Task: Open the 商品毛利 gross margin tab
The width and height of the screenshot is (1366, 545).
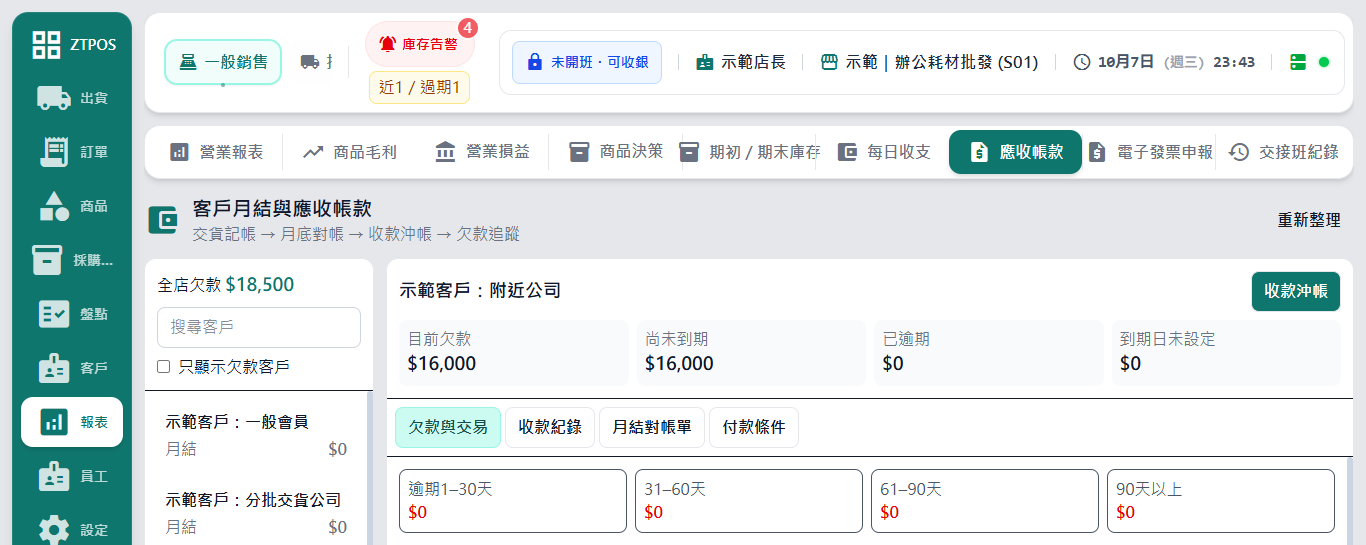Action: (x=349, y=152)
